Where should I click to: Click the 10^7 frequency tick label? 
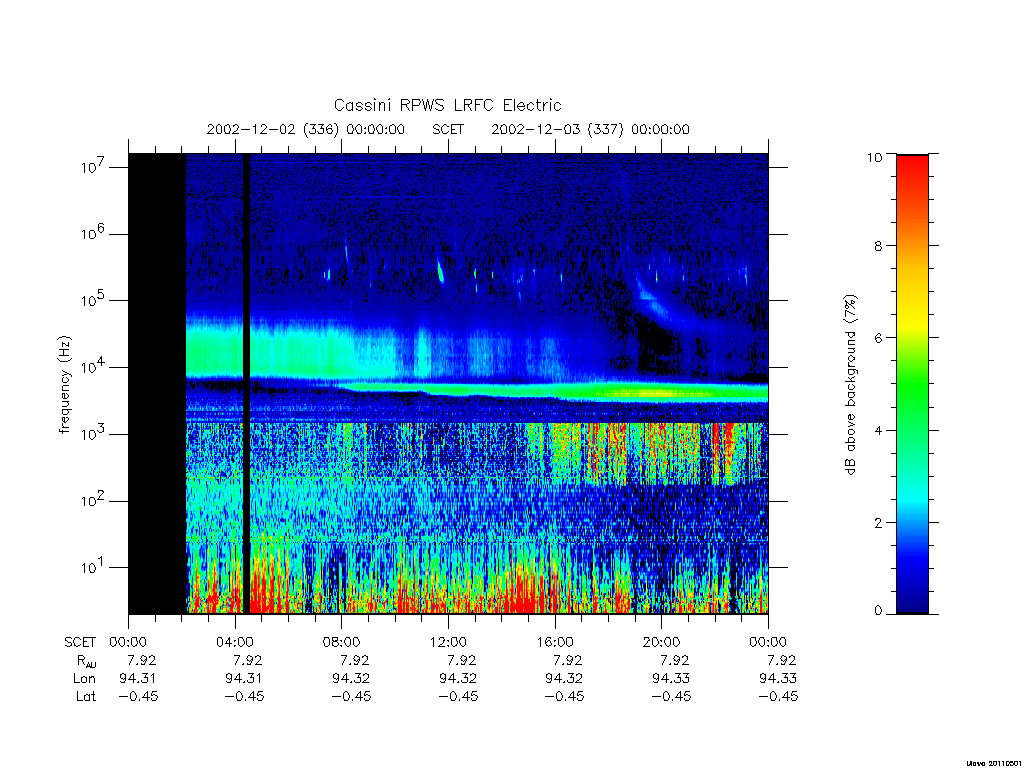pyautogui.click(x=95, y=167)
